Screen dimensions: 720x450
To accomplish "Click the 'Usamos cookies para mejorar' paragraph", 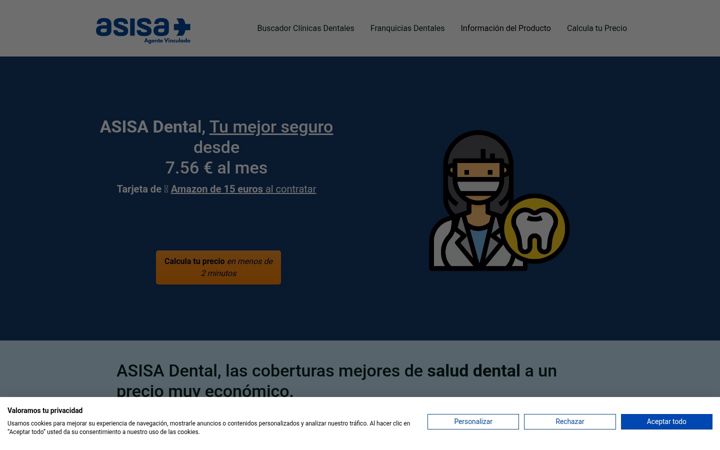I will coord(209,428).
